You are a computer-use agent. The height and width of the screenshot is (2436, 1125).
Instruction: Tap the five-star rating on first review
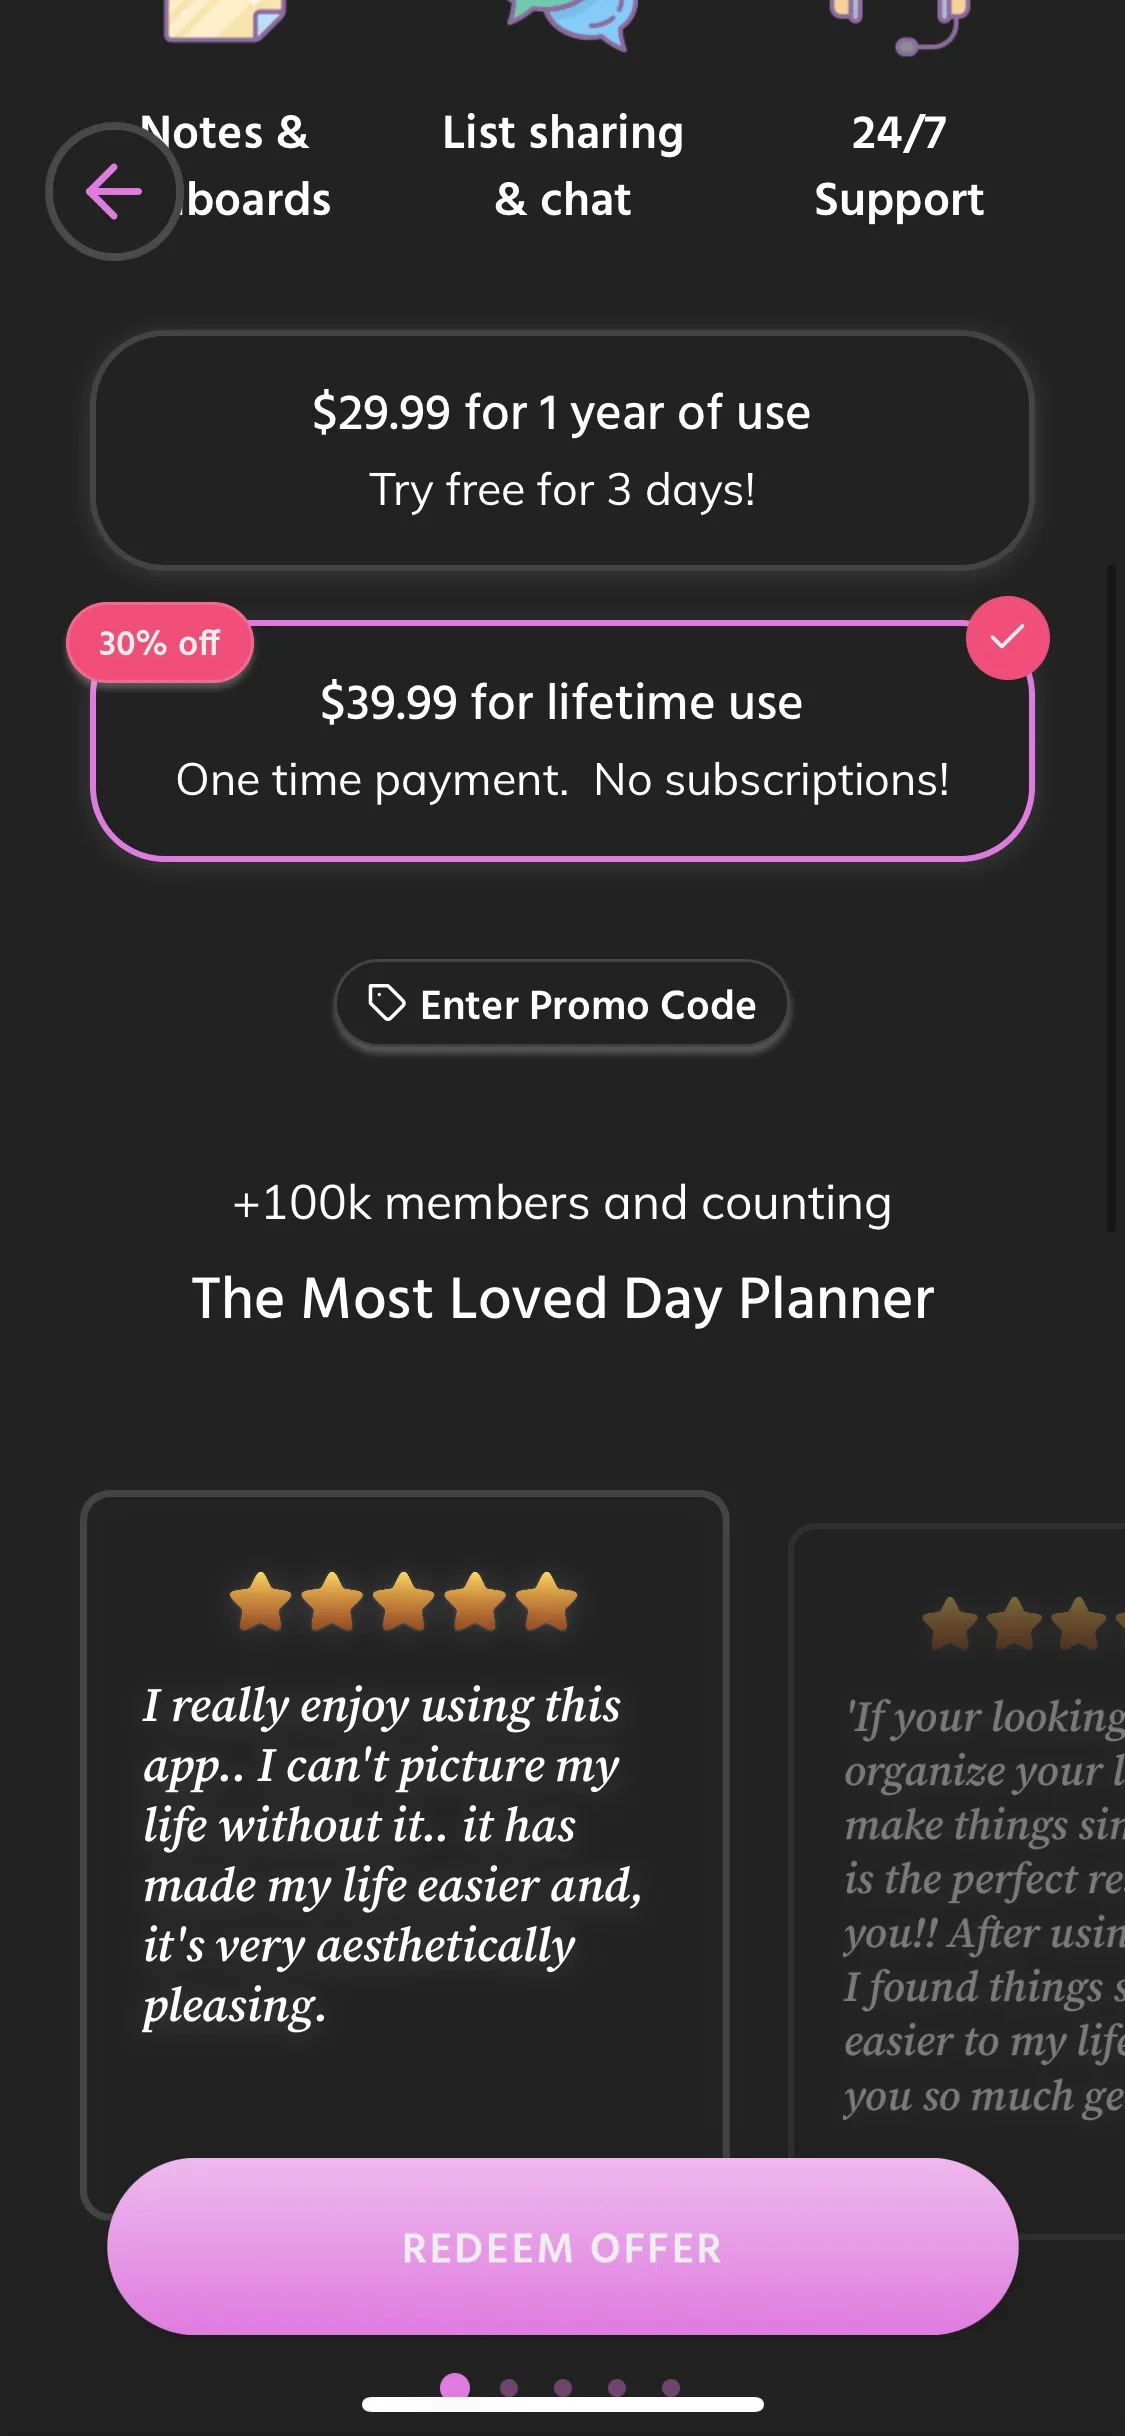[x=404, y=1602]
